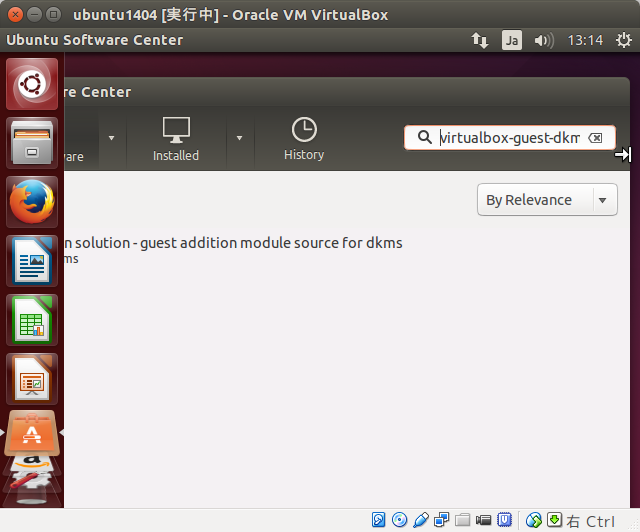Image resolution: width=640 pixels, height=532 pixels.
Task: Click the VirtualBox USB devices status icon
Action: (x=420, y=520)
